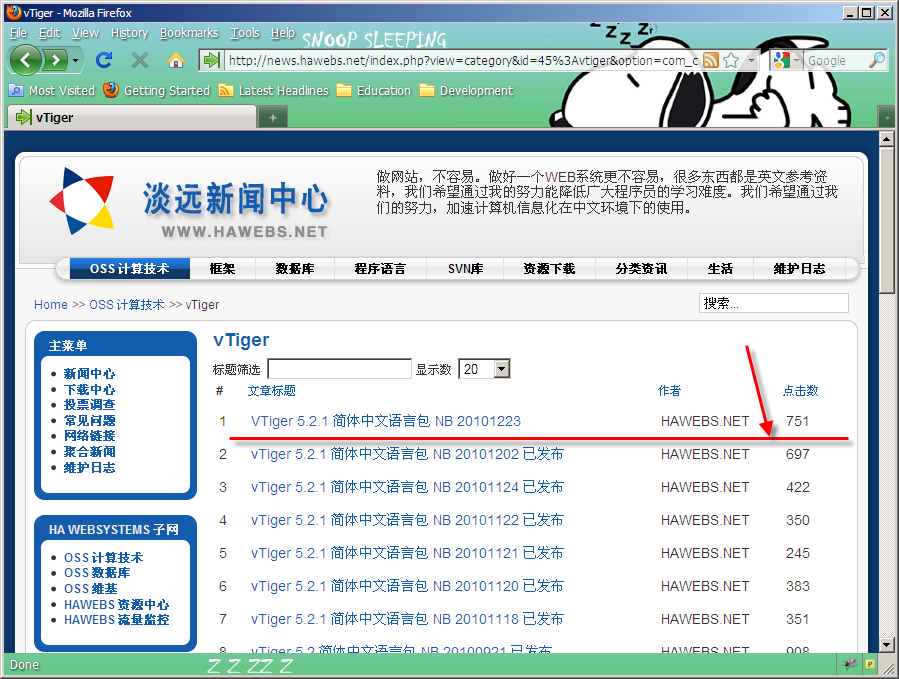Open the Bookmarks menu
The width and height of the screenshot is (899, 679).
pos(189,33)
